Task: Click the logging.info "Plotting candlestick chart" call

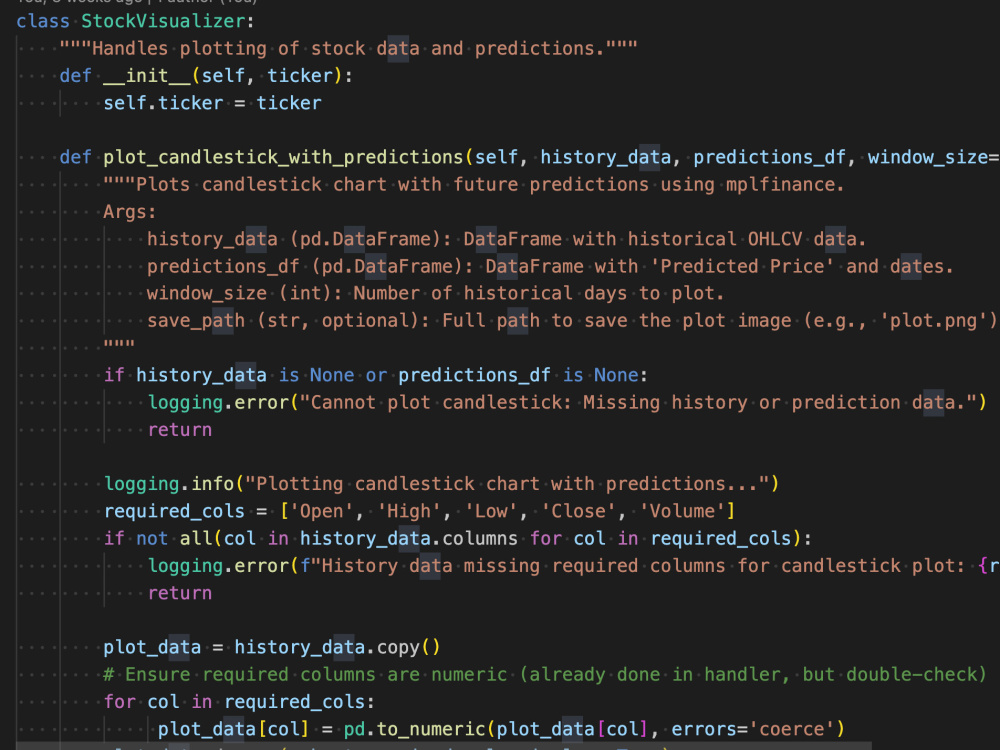Action: 441,484
